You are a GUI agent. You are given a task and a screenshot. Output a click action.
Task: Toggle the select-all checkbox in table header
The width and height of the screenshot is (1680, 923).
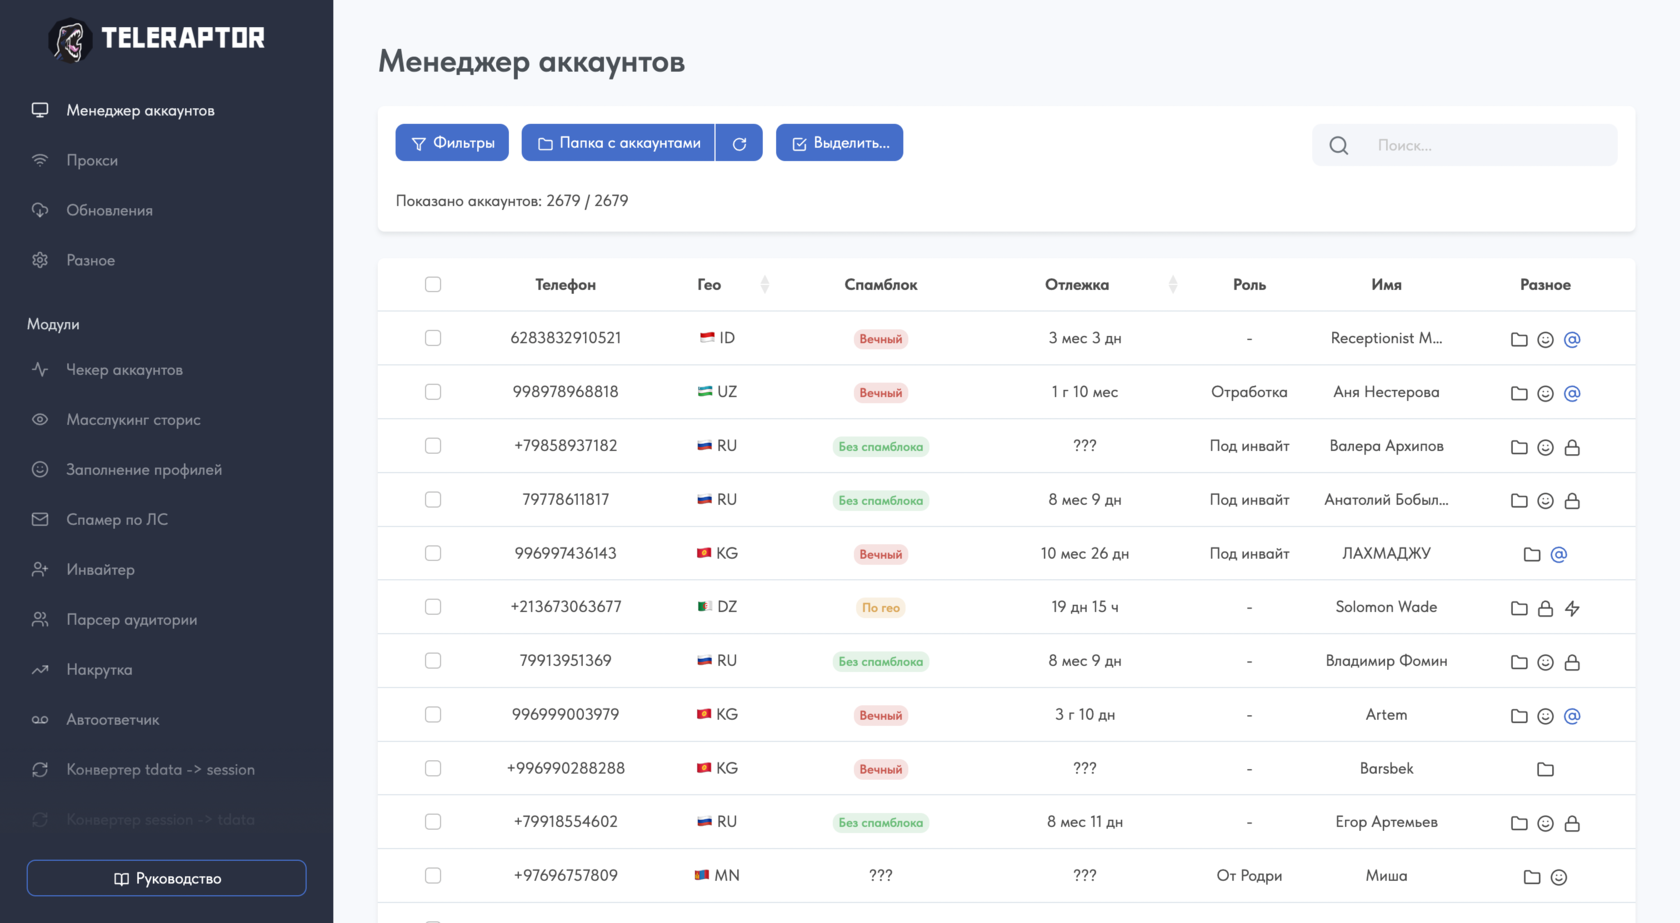pos(433,285)
